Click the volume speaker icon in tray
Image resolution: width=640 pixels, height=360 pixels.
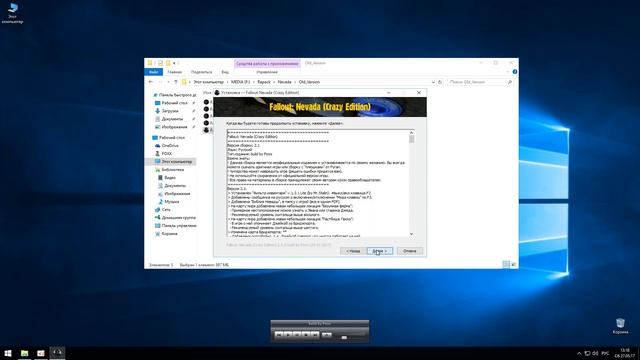point(595,353)
